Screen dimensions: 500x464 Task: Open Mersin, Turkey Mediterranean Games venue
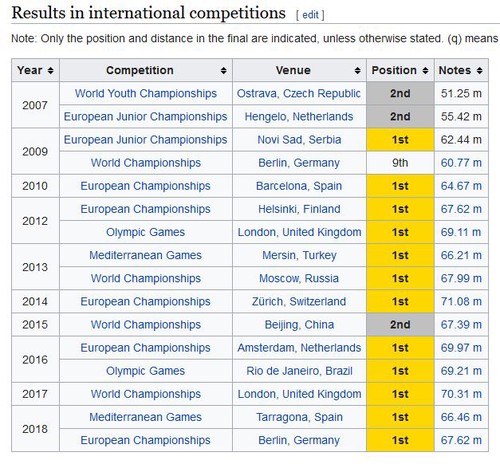[x=299, y=255]
